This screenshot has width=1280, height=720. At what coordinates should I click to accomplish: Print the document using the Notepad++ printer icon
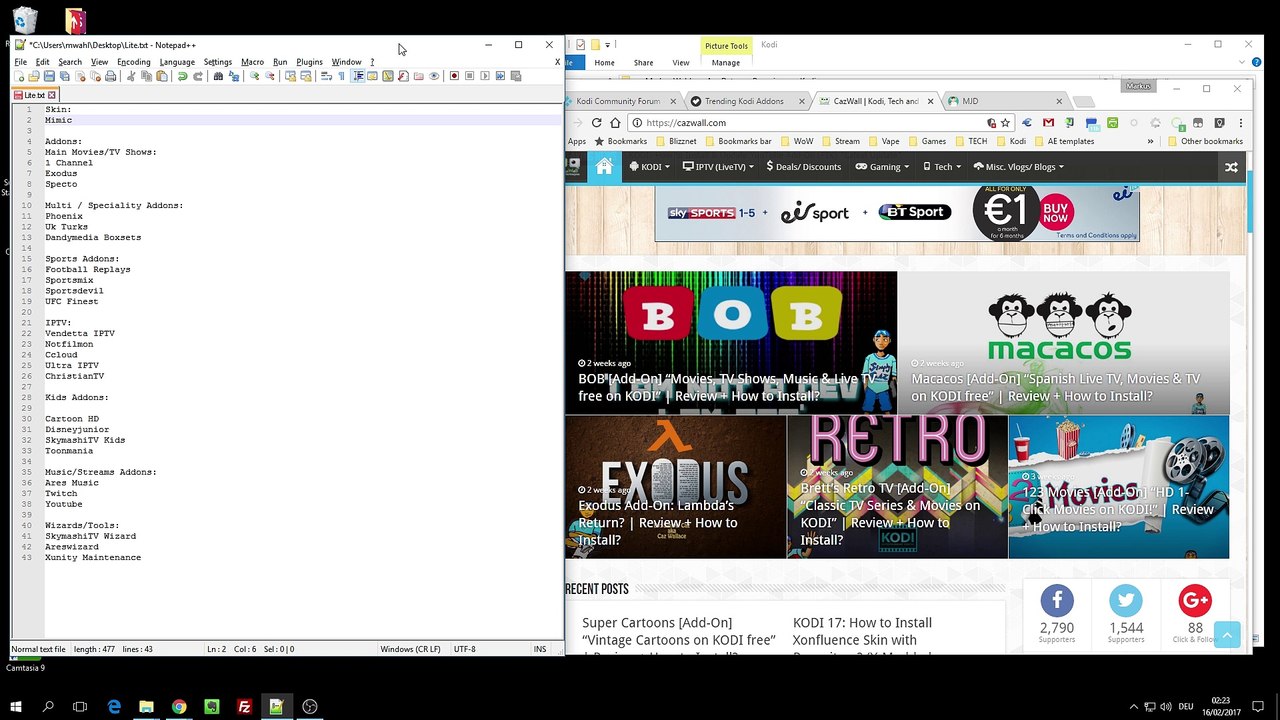click(x=111, y=76)
